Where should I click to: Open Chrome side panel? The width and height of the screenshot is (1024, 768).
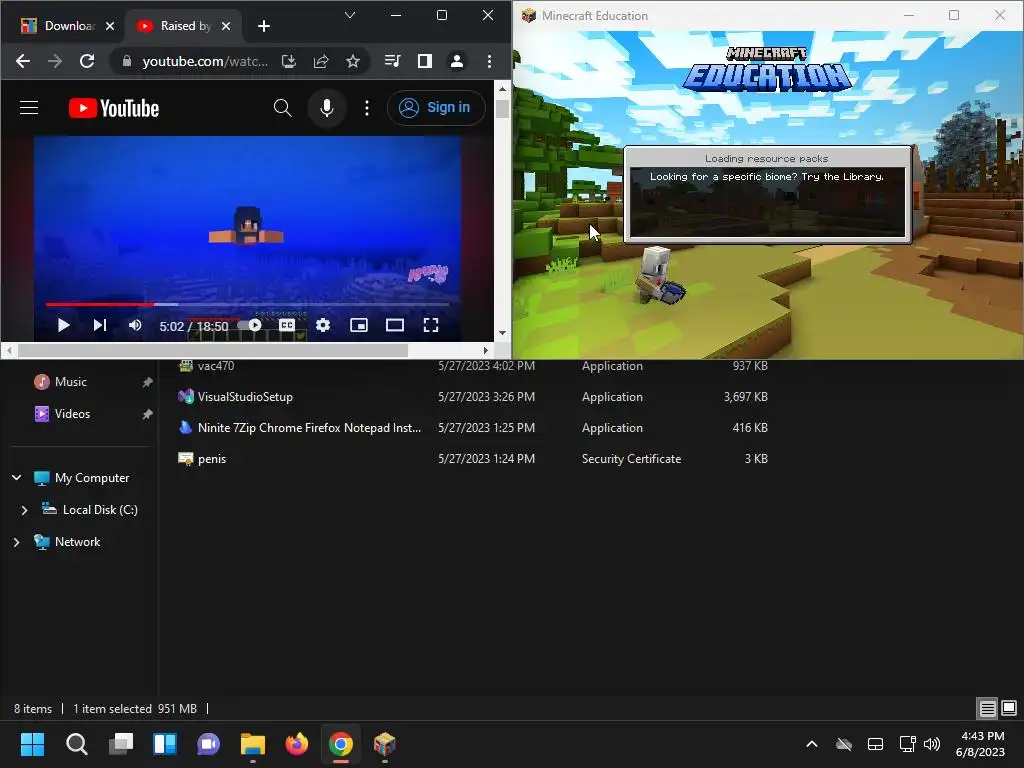pyautogui.click(x=424, y=61)
